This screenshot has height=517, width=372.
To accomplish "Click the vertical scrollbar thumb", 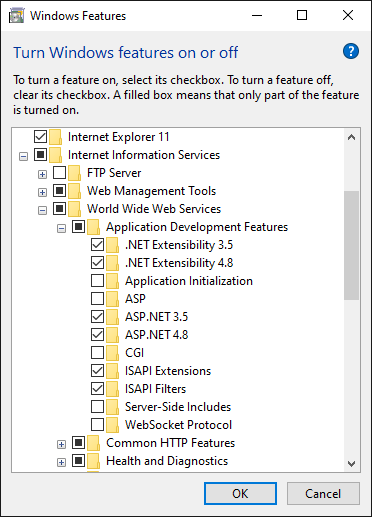I will (351, 245).
